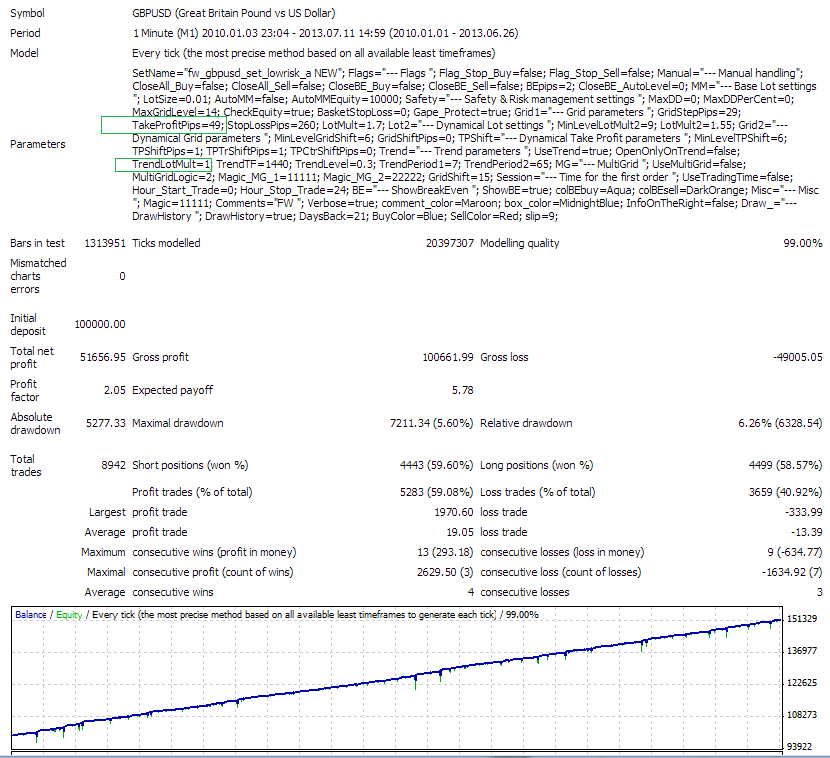Click Expected payoff value 5.78
Viewport: 830px width, 758px height.
(x=463, y=390)
